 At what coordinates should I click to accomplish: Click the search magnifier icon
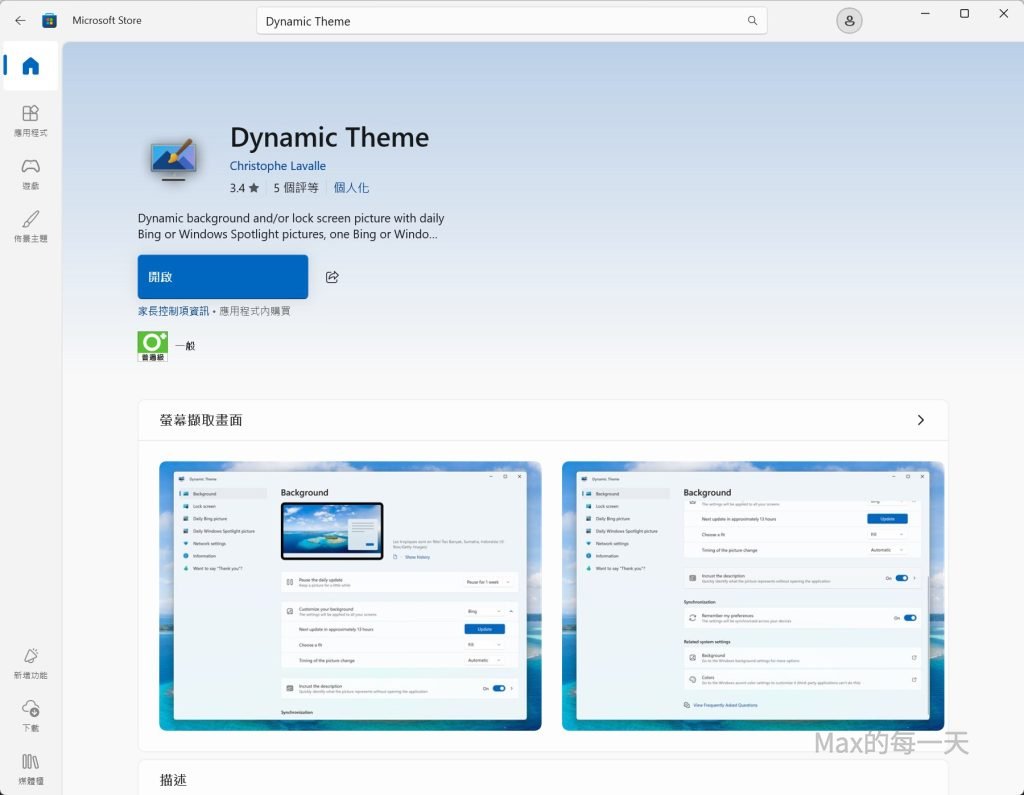(x=752, y=21)
